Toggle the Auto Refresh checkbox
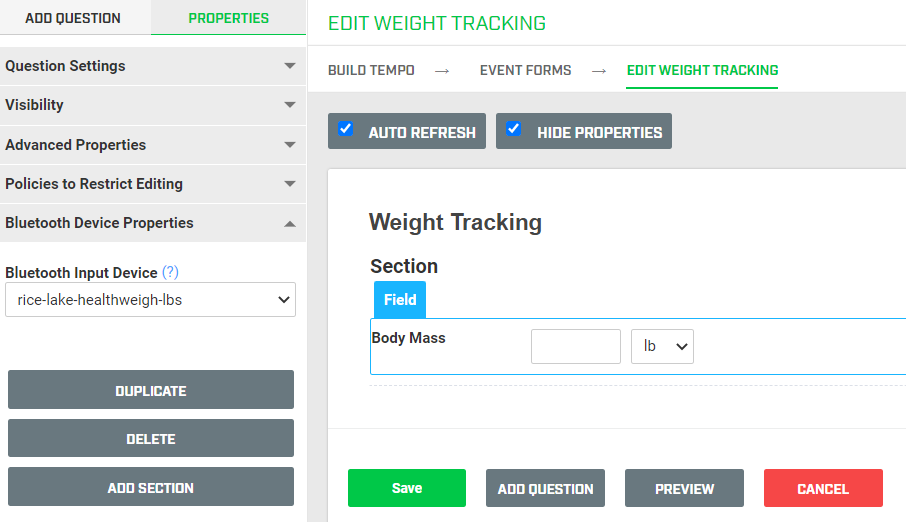Viewport: 906px width, 522px height. pos(346,129)
